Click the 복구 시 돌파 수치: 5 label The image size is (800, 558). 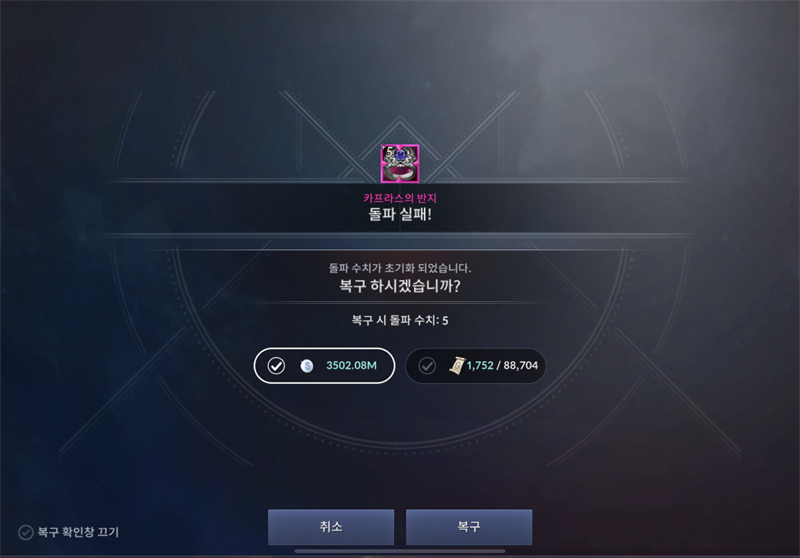pos(400,320)
